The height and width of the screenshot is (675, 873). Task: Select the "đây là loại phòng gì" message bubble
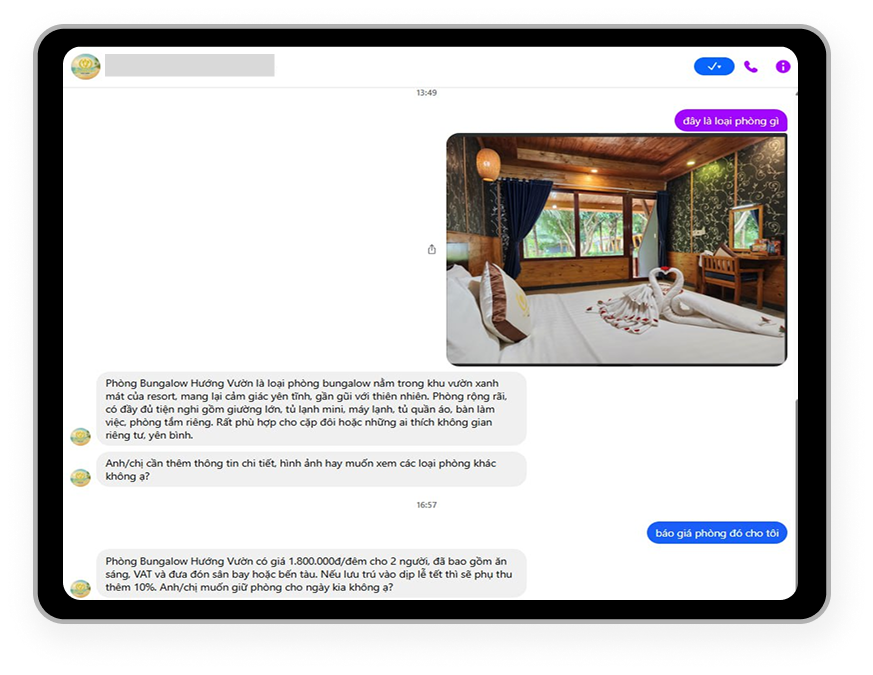pyautogui.click(x=730, y=121)
